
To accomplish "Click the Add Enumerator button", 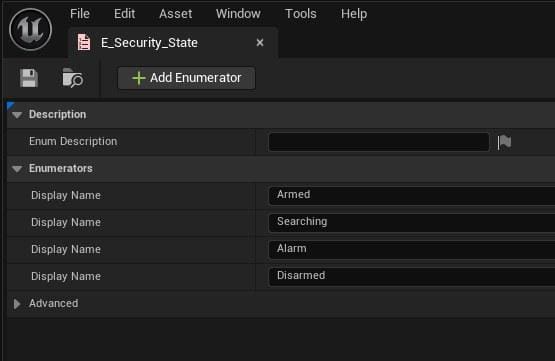I will point(187,78).
